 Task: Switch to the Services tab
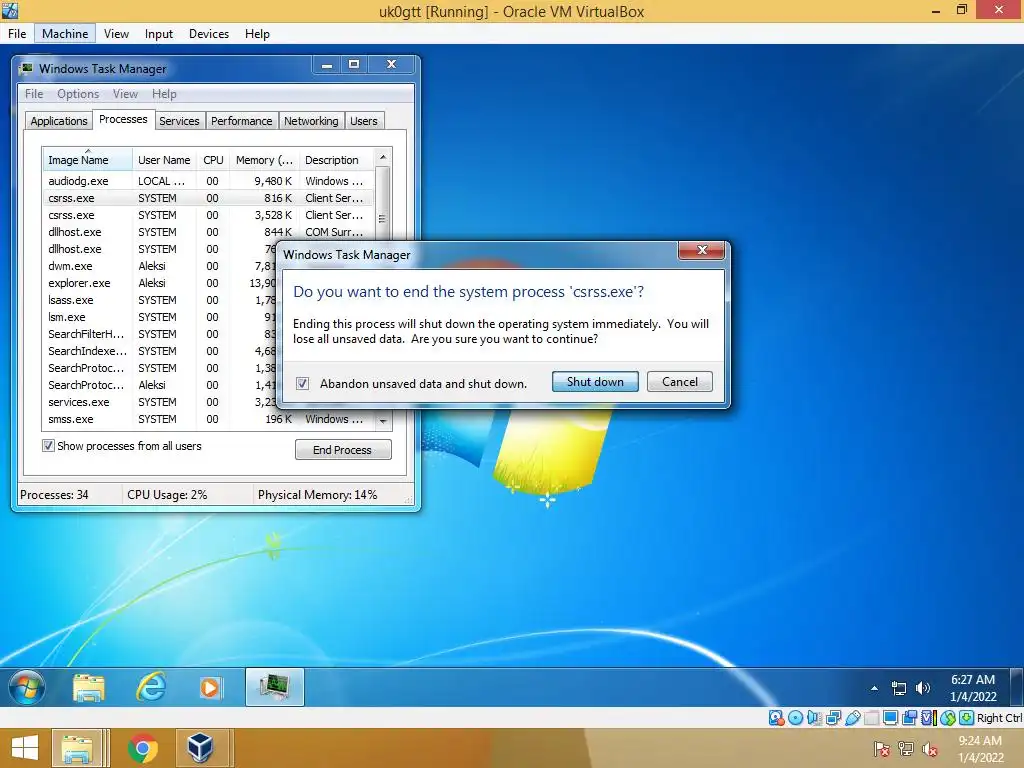[179, 121]
